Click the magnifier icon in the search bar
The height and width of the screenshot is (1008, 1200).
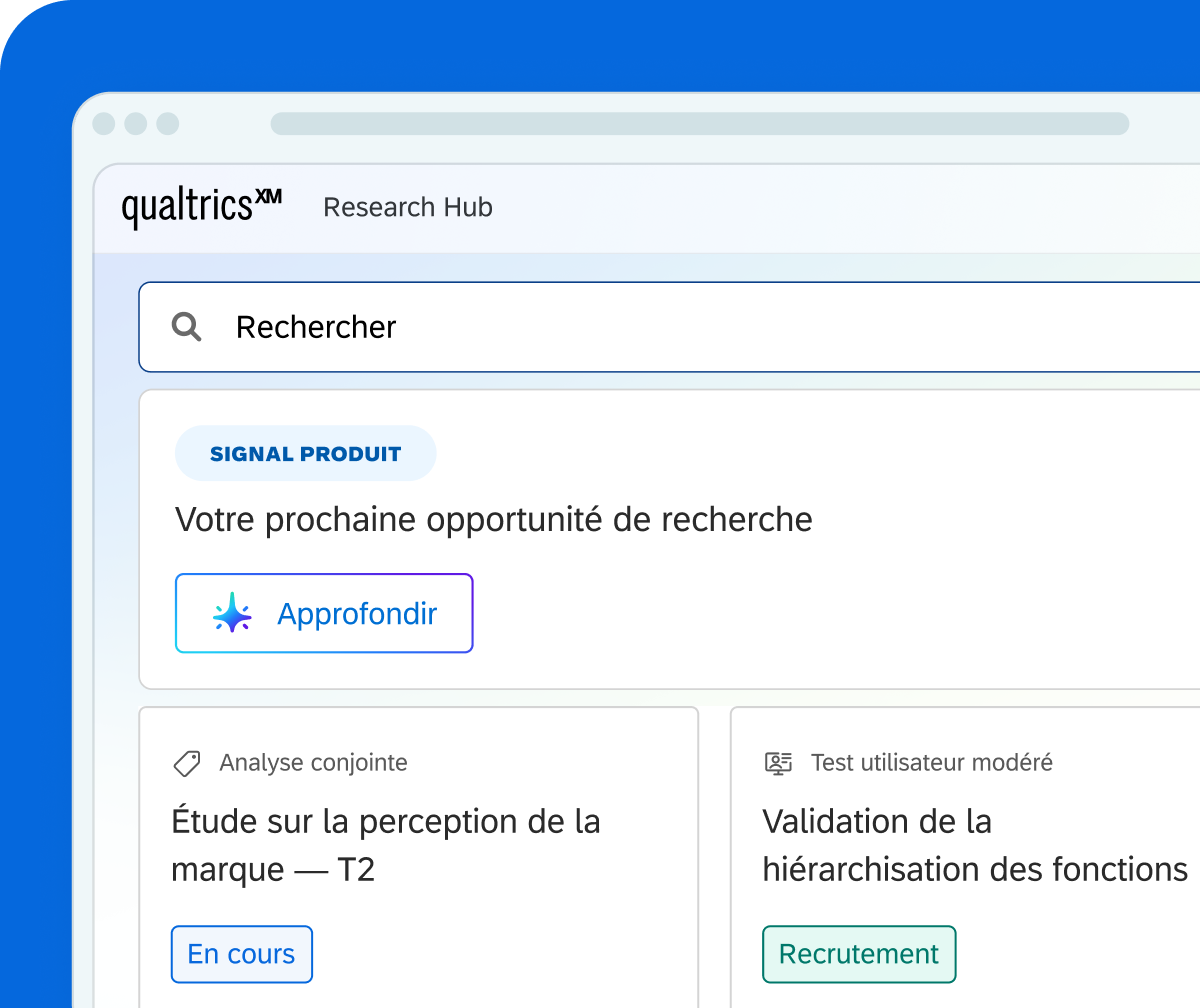click(187, 327)
